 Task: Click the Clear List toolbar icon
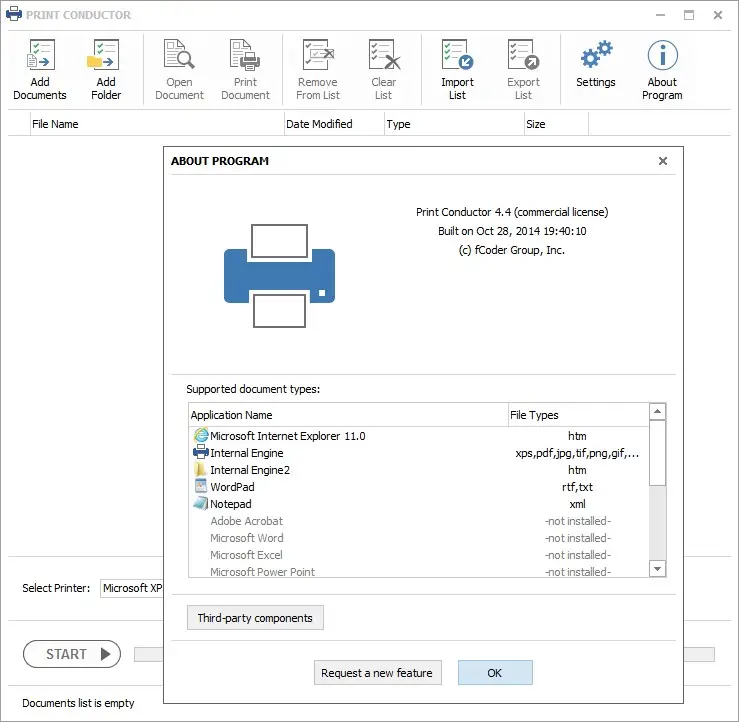pyautogui.click(x=384, y=55)
